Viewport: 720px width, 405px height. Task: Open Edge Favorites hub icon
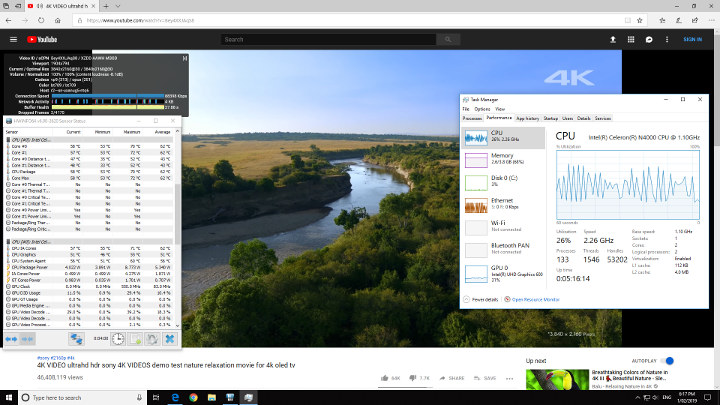pos(662,20)
